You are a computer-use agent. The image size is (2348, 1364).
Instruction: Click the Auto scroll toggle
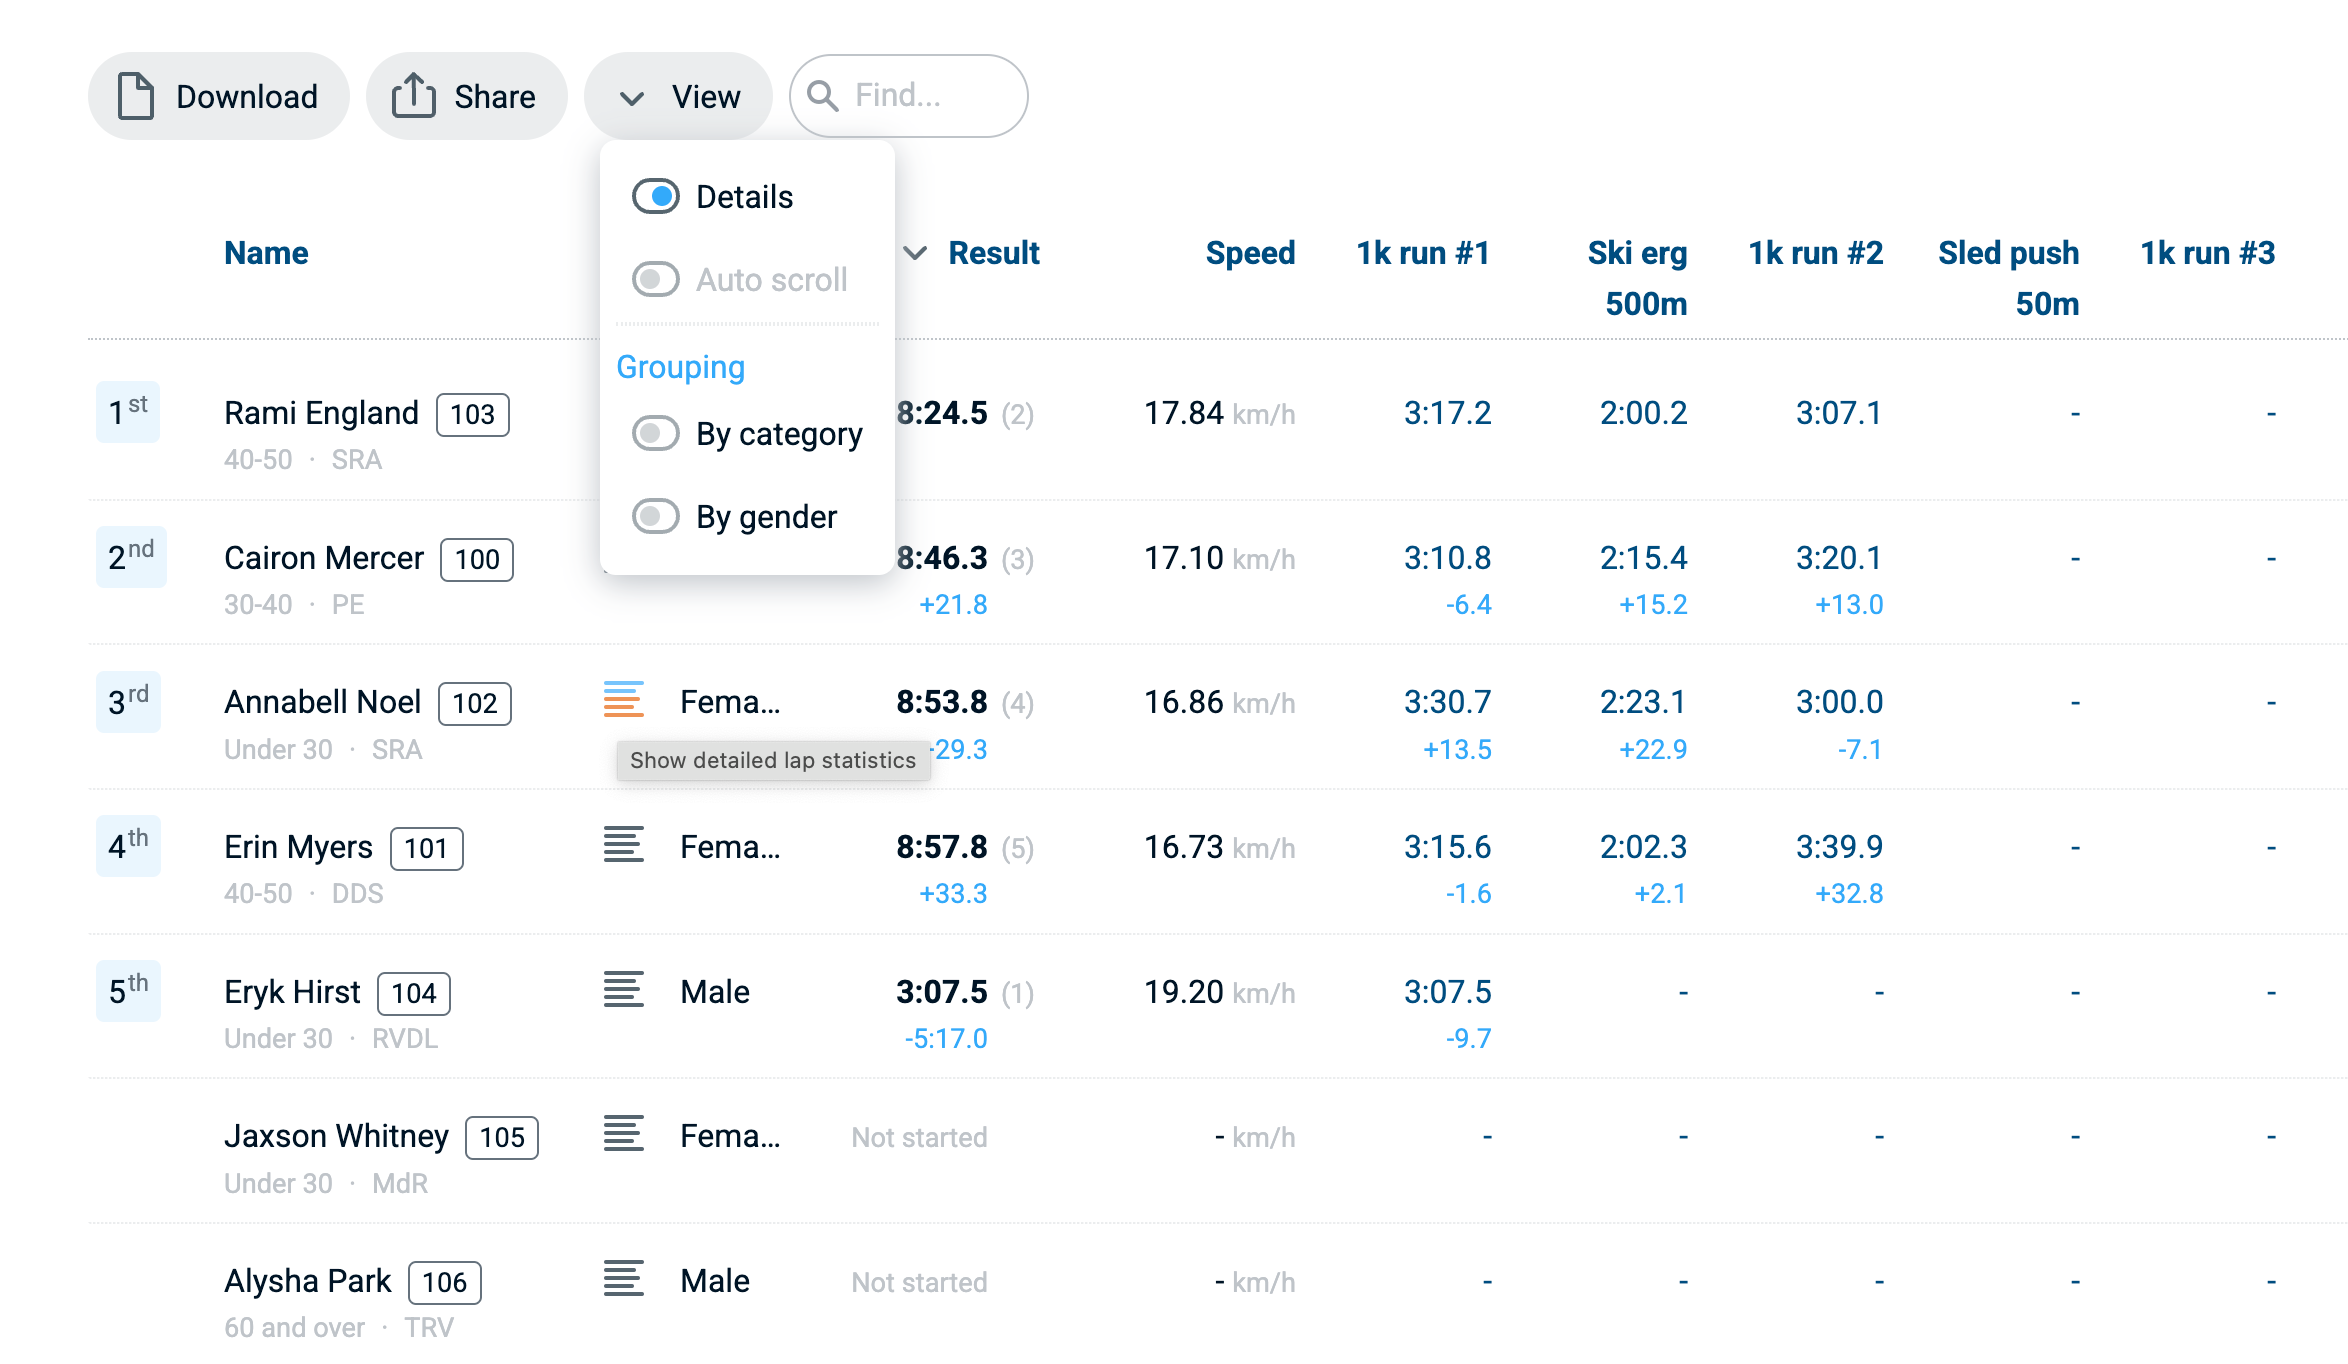(x=656, y=279)
